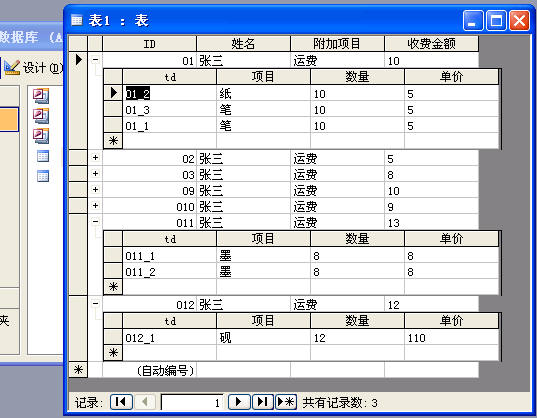Expand subdatasheet of record 02

click(96, 157)
